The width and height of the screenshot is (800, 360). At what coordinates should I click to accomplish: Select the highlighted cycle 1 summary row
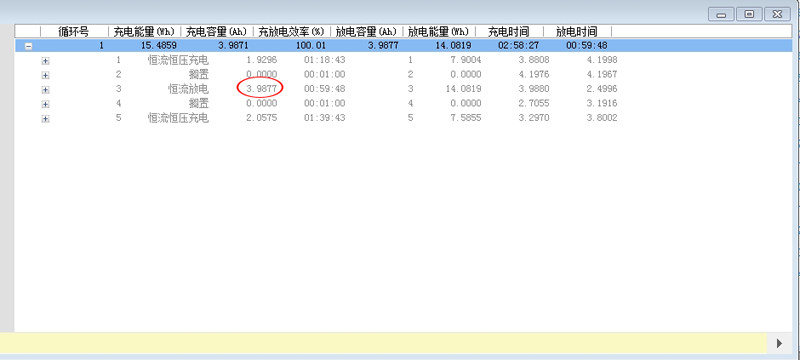[x=403, y=45]
